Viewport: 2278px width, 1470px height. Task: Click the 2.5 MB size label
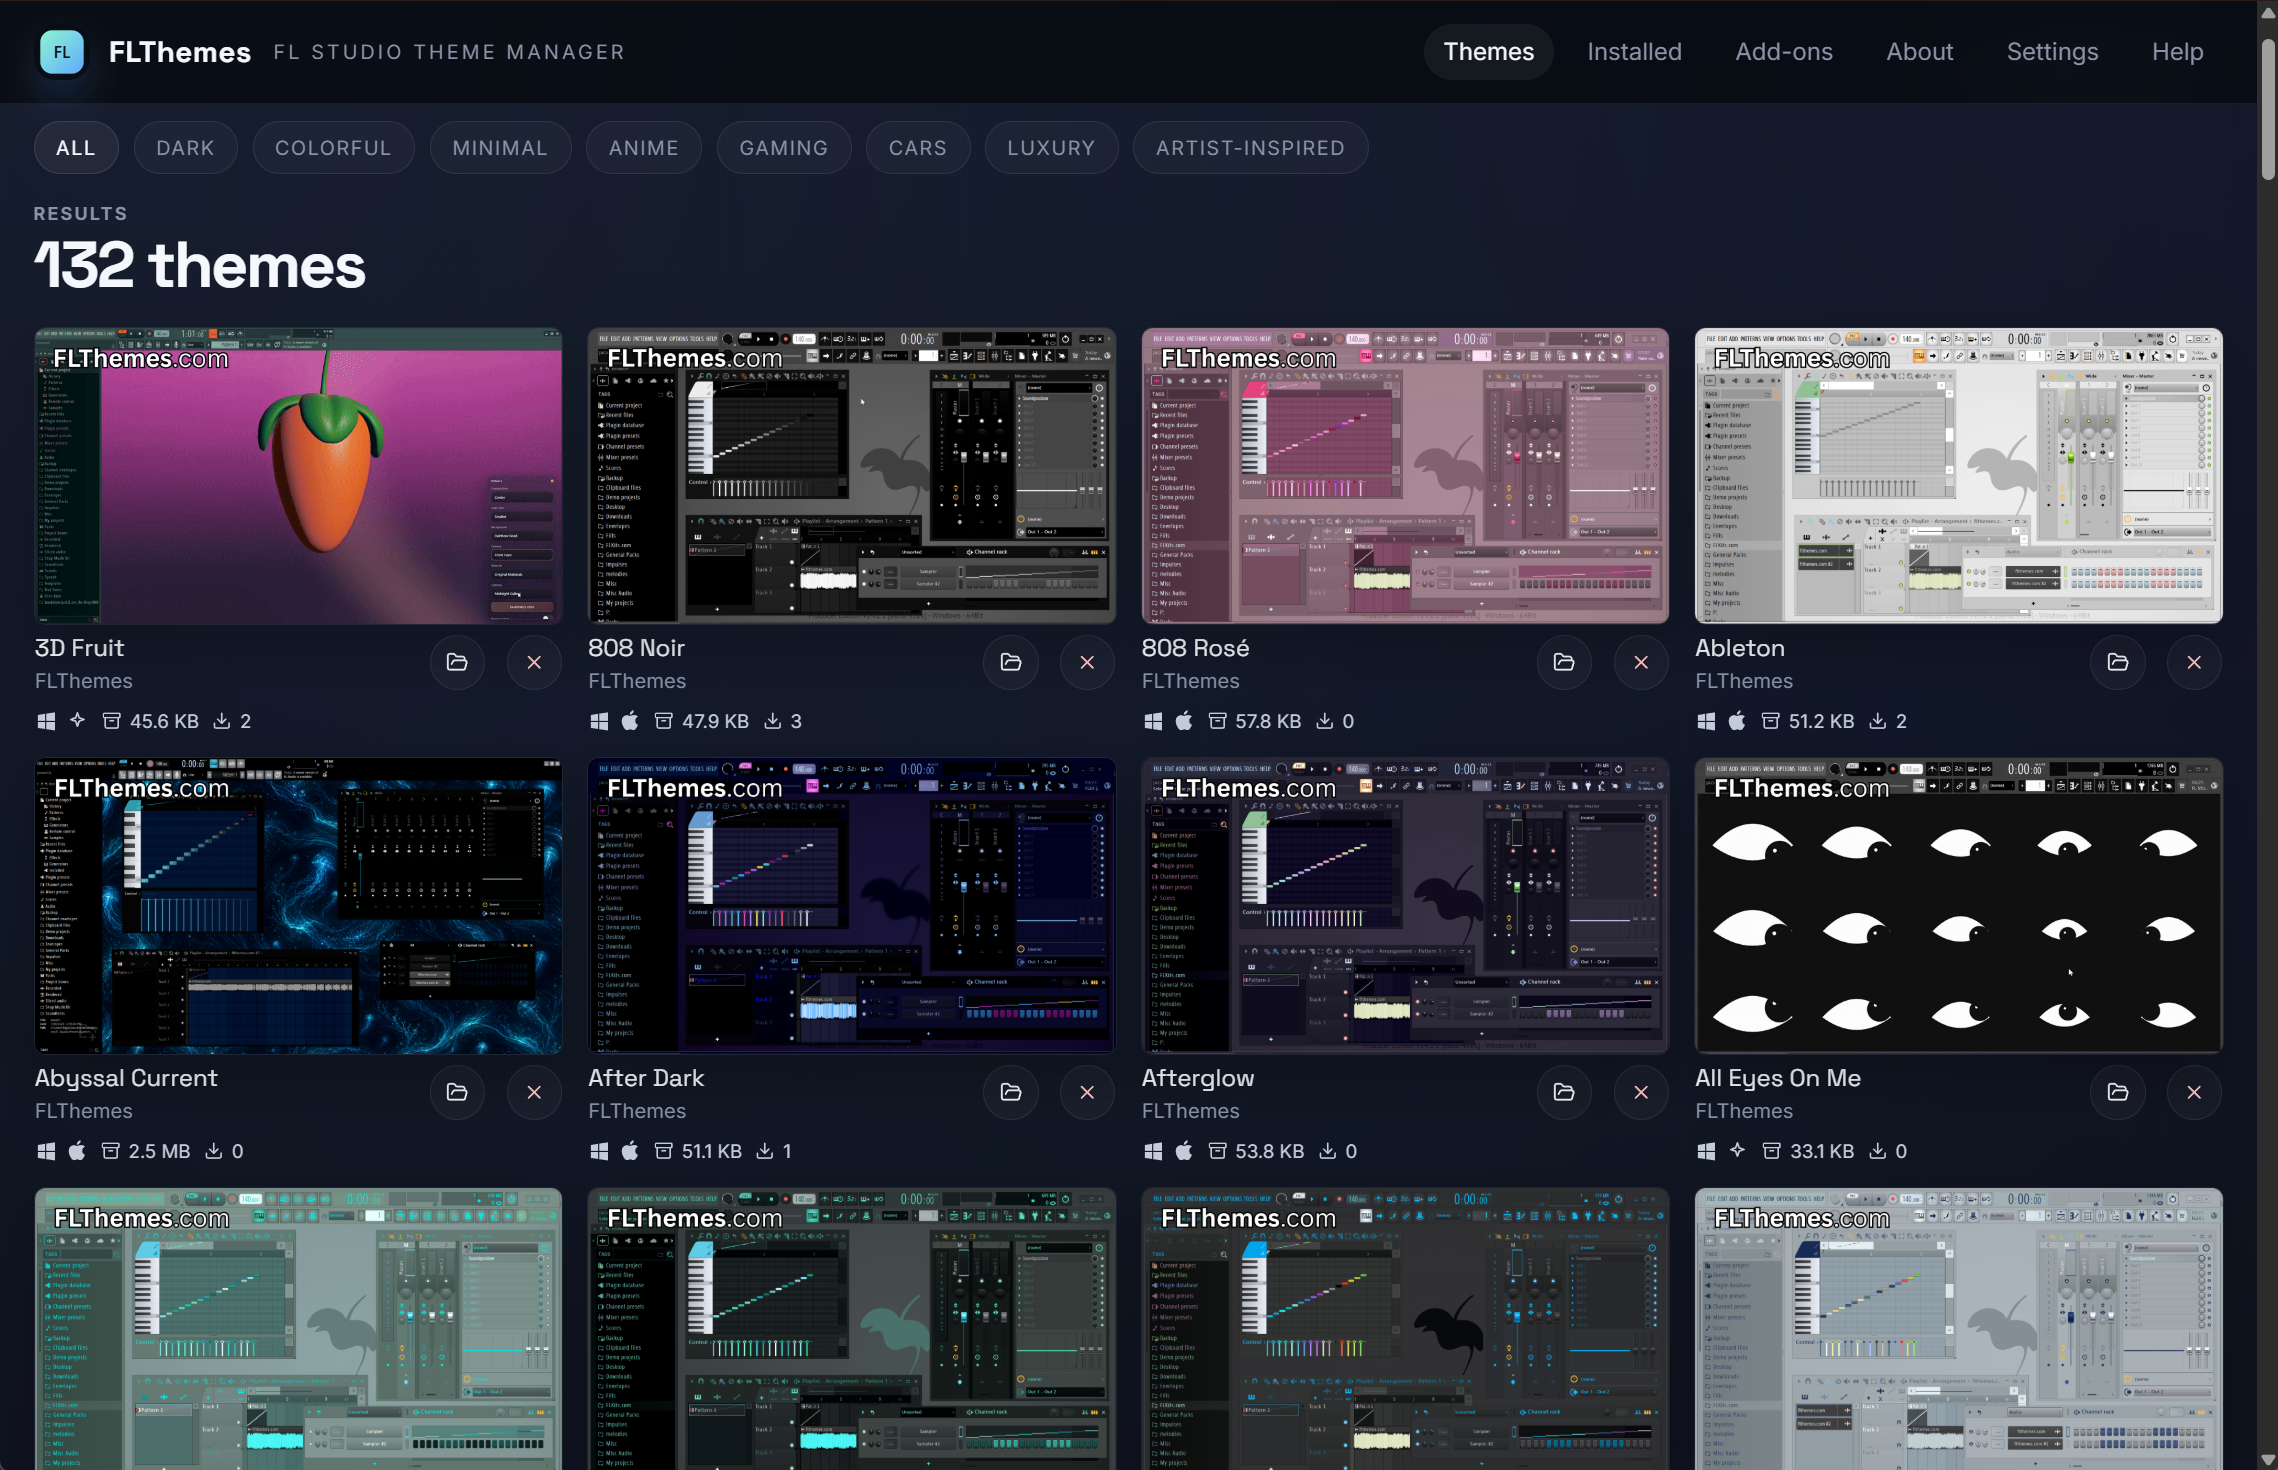pos(159,1151)
